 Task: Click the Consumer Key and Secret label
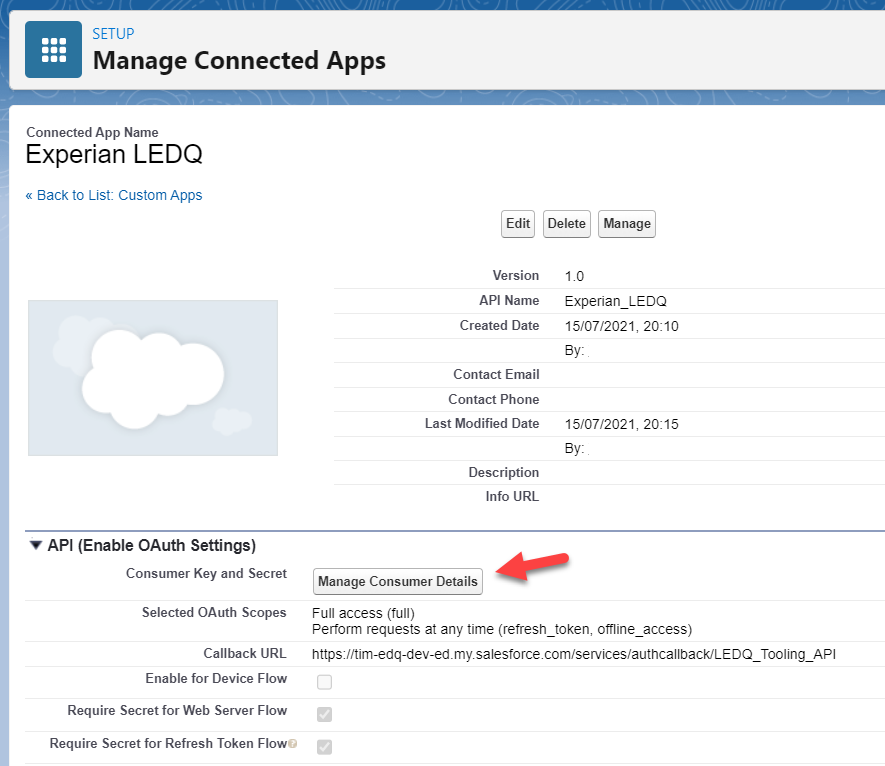tap(206, 574)
